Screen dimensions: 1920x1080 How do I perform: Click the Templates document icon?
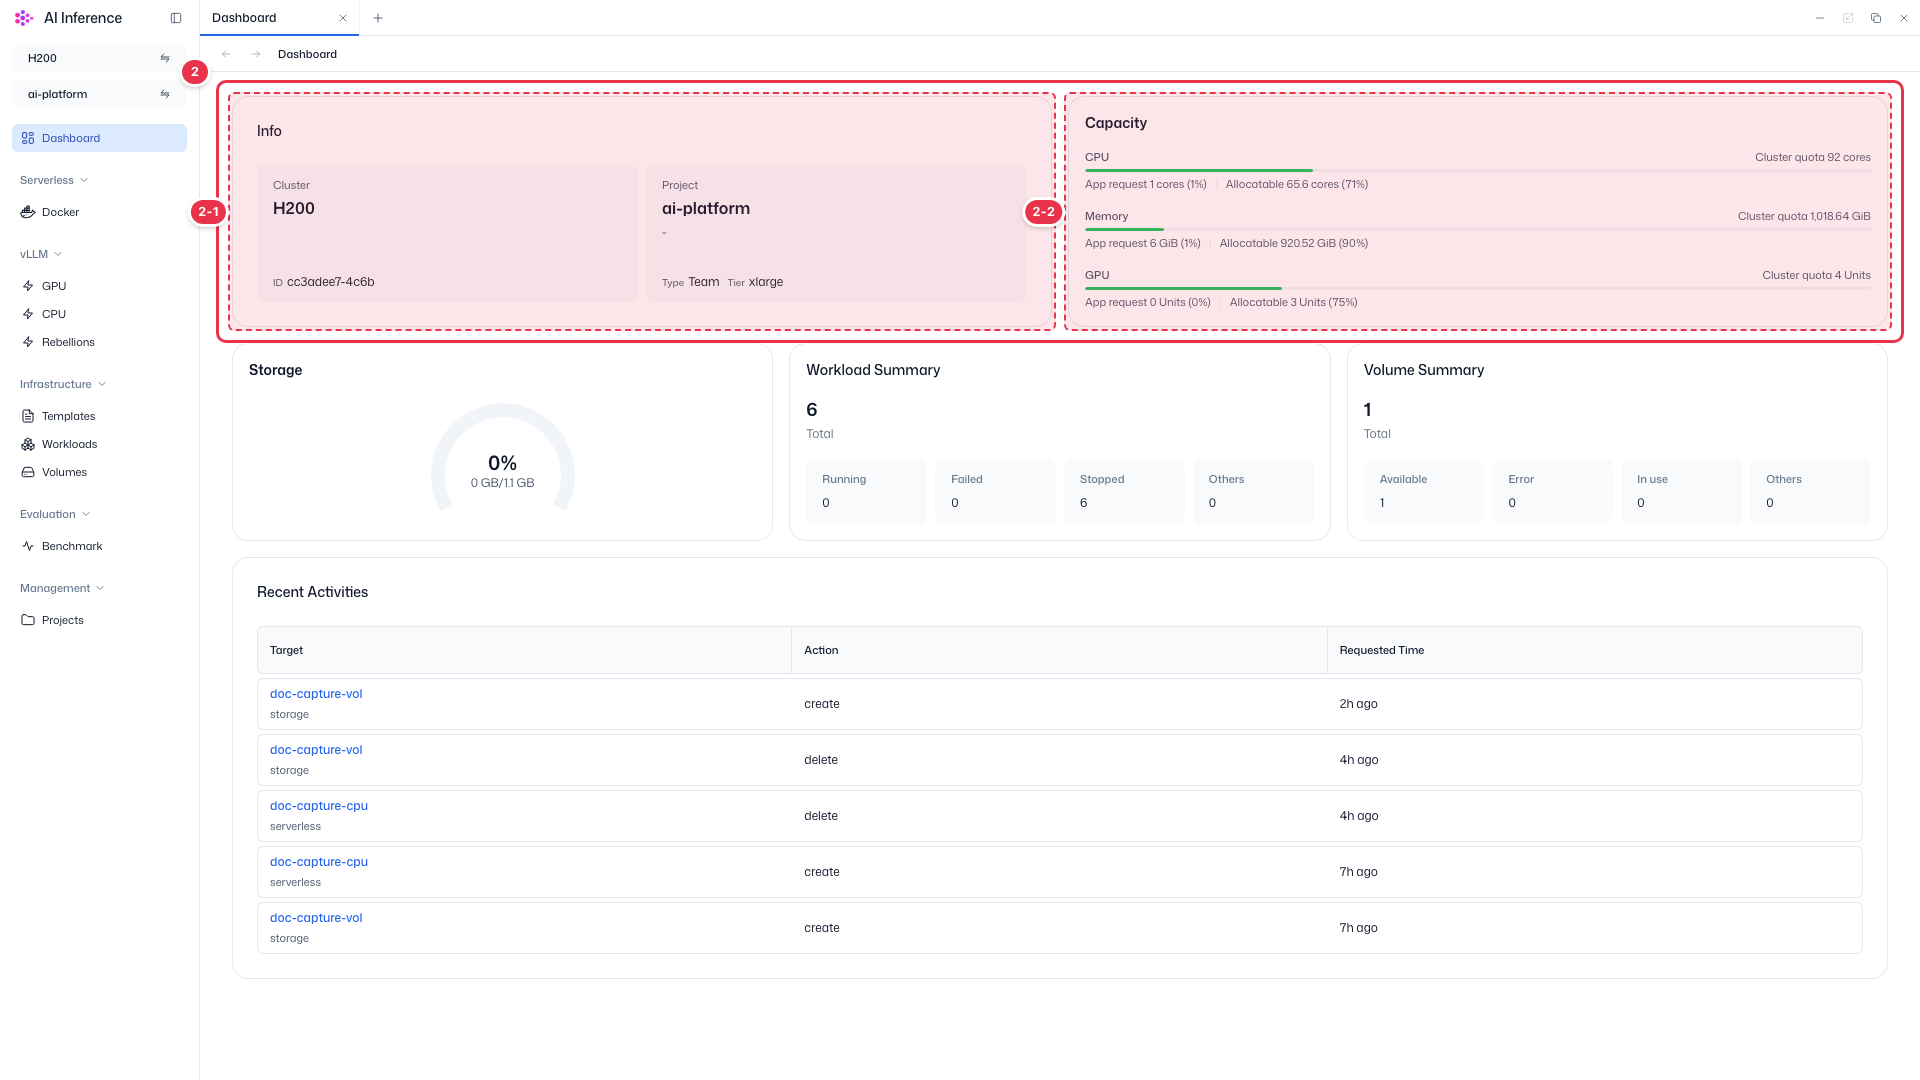click(x=28, y=416)
